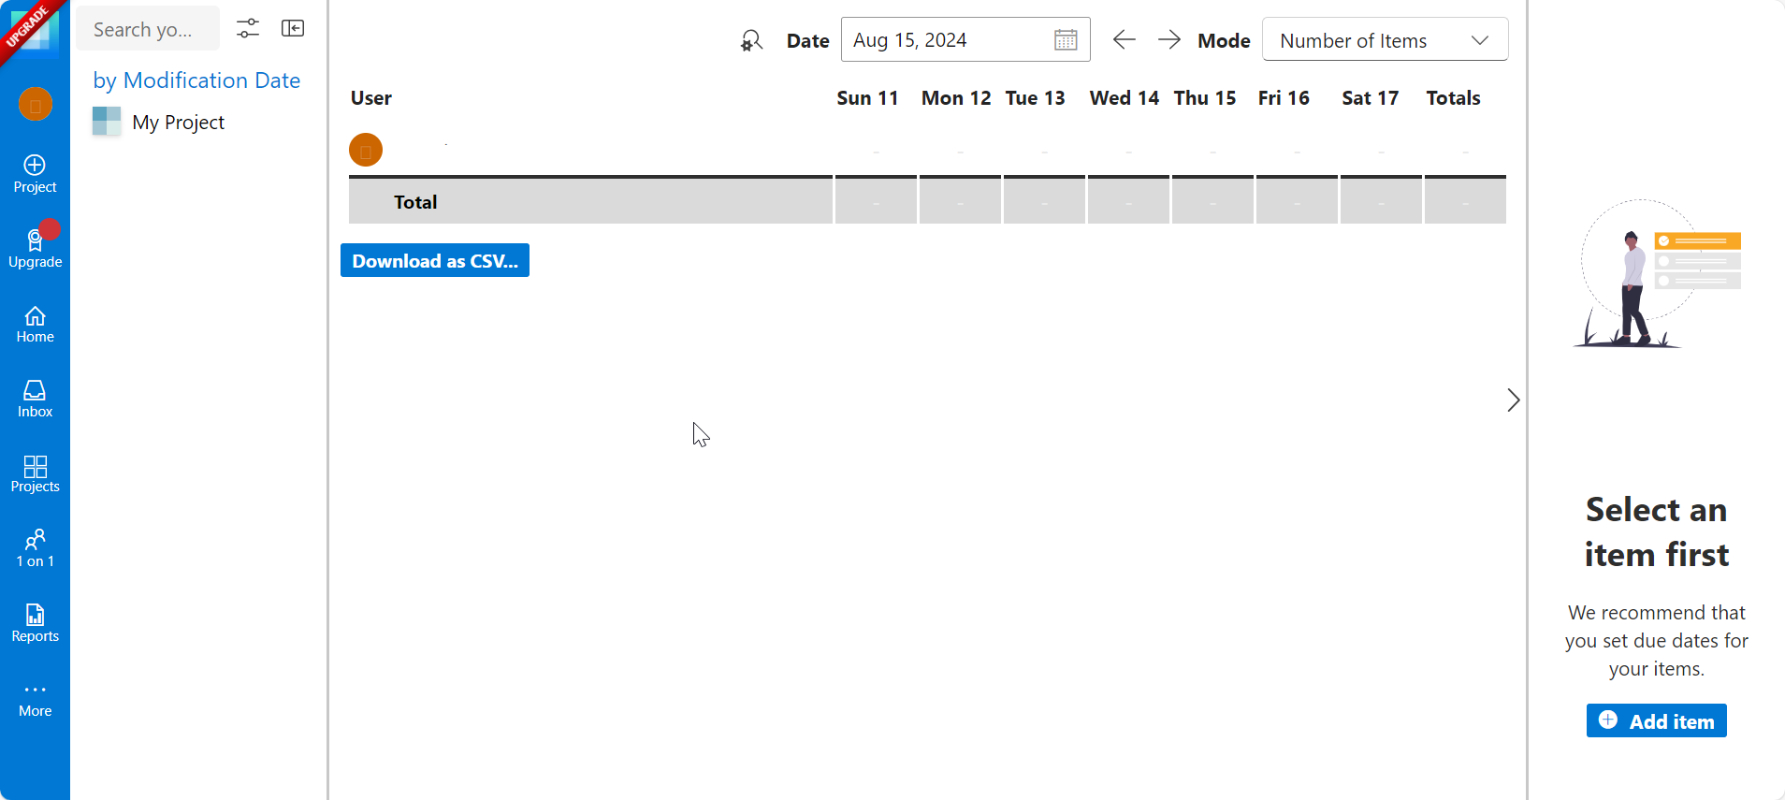Click the Add item button
Viewport: 1785px width, 800px height.
1657,721
